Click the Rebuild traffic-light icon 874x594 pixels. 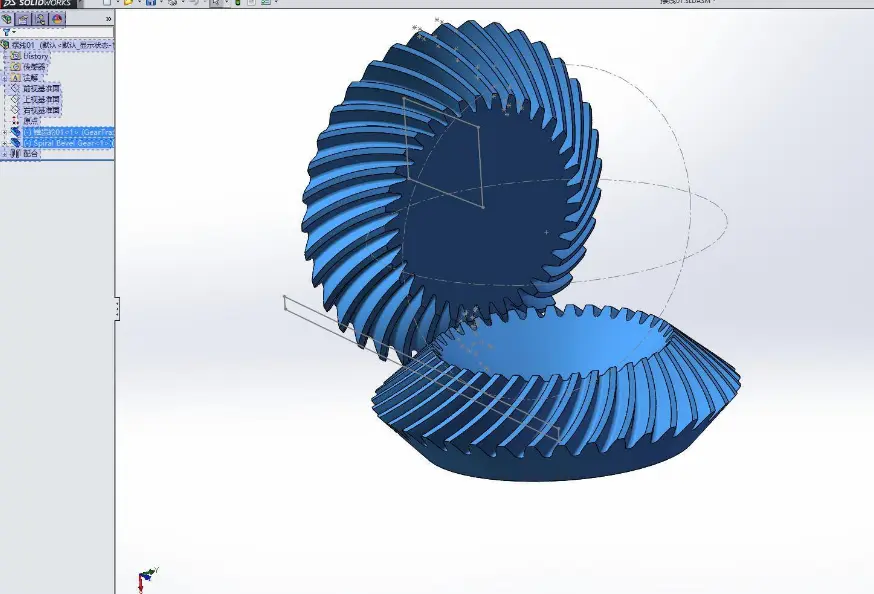click(x=237, y=5)
